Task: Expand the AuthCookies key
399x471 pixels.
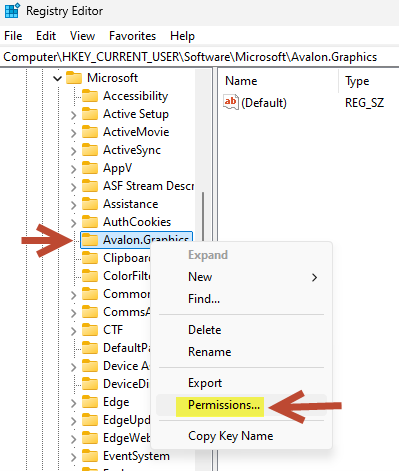Action: 73,223
